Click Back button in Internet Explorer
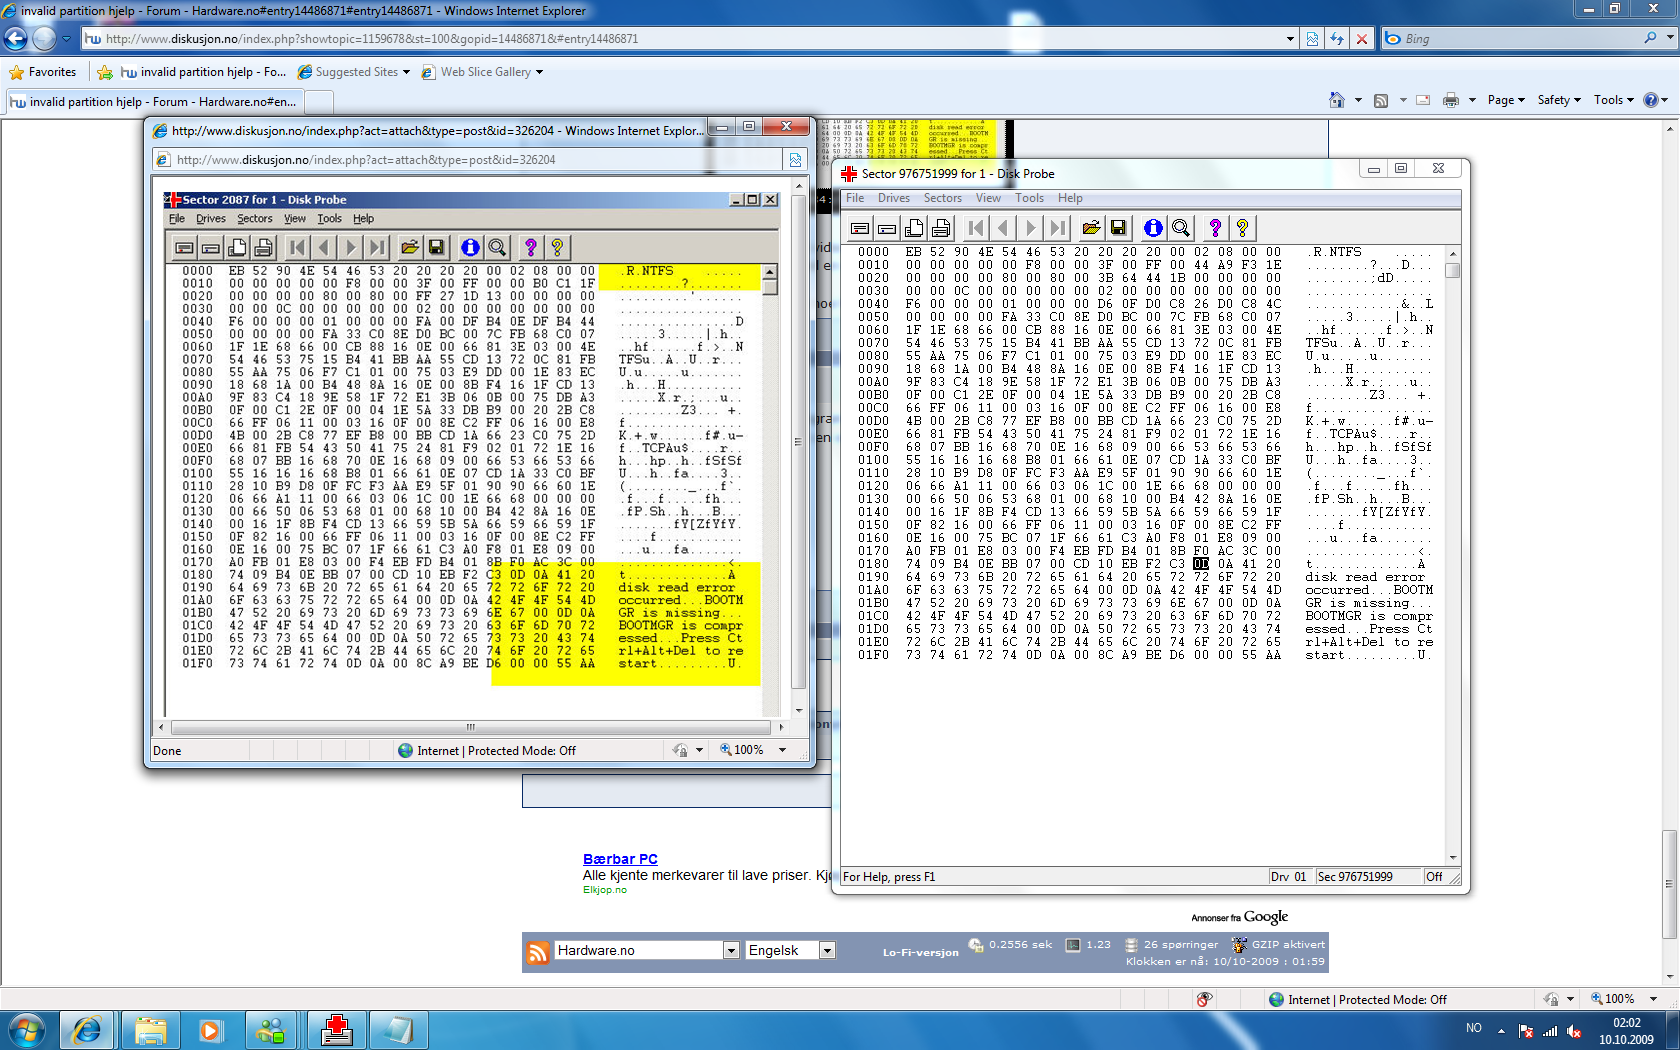 click(x=15, y=39)
